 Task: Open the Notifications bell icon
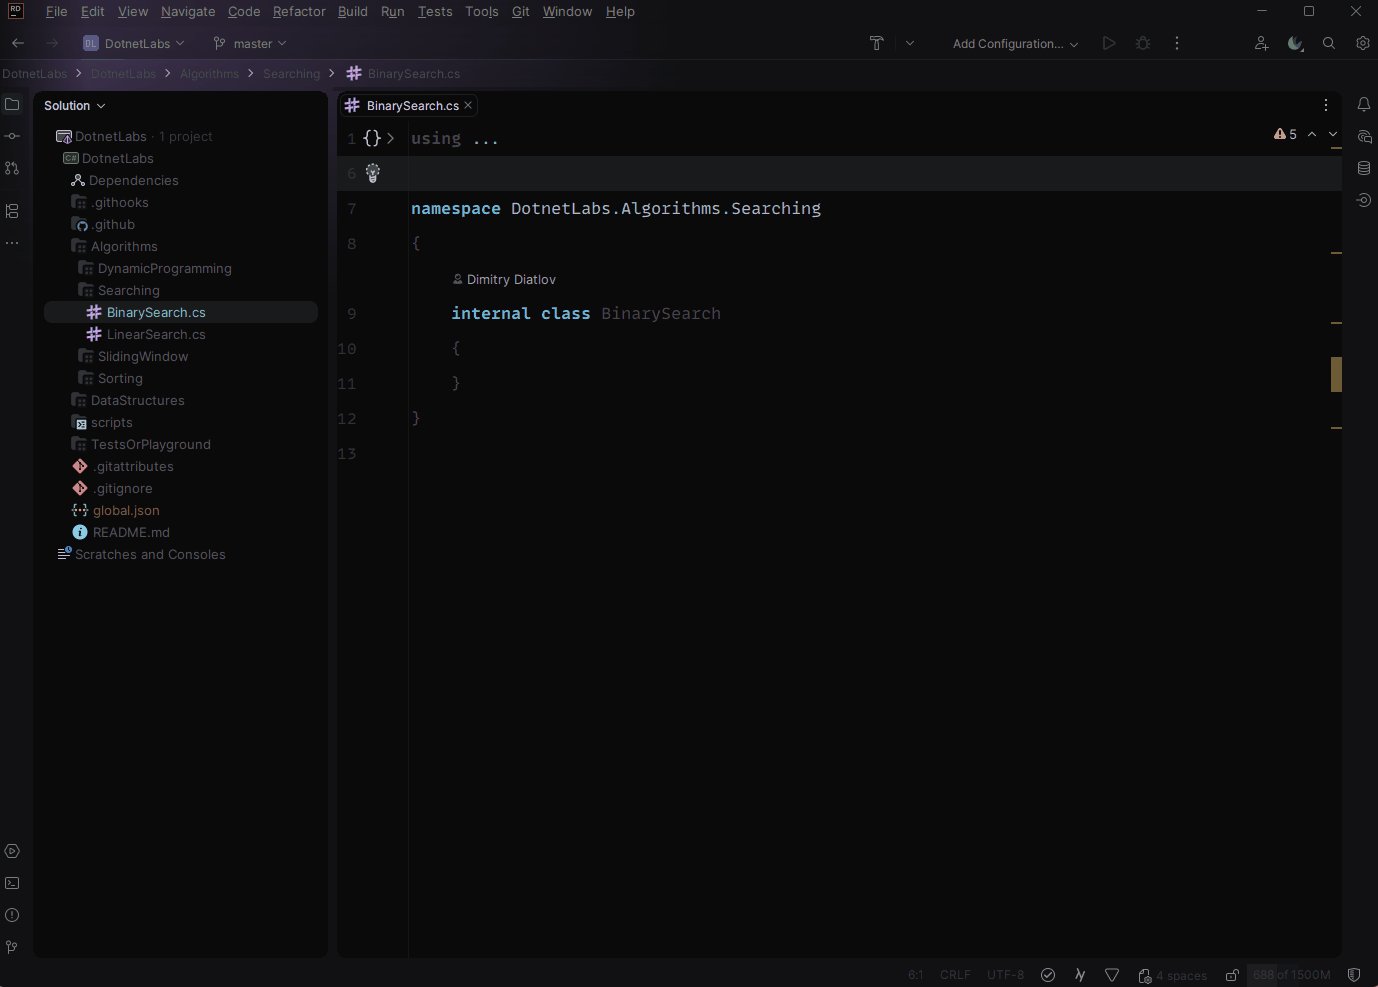(x=1364, y=104)
